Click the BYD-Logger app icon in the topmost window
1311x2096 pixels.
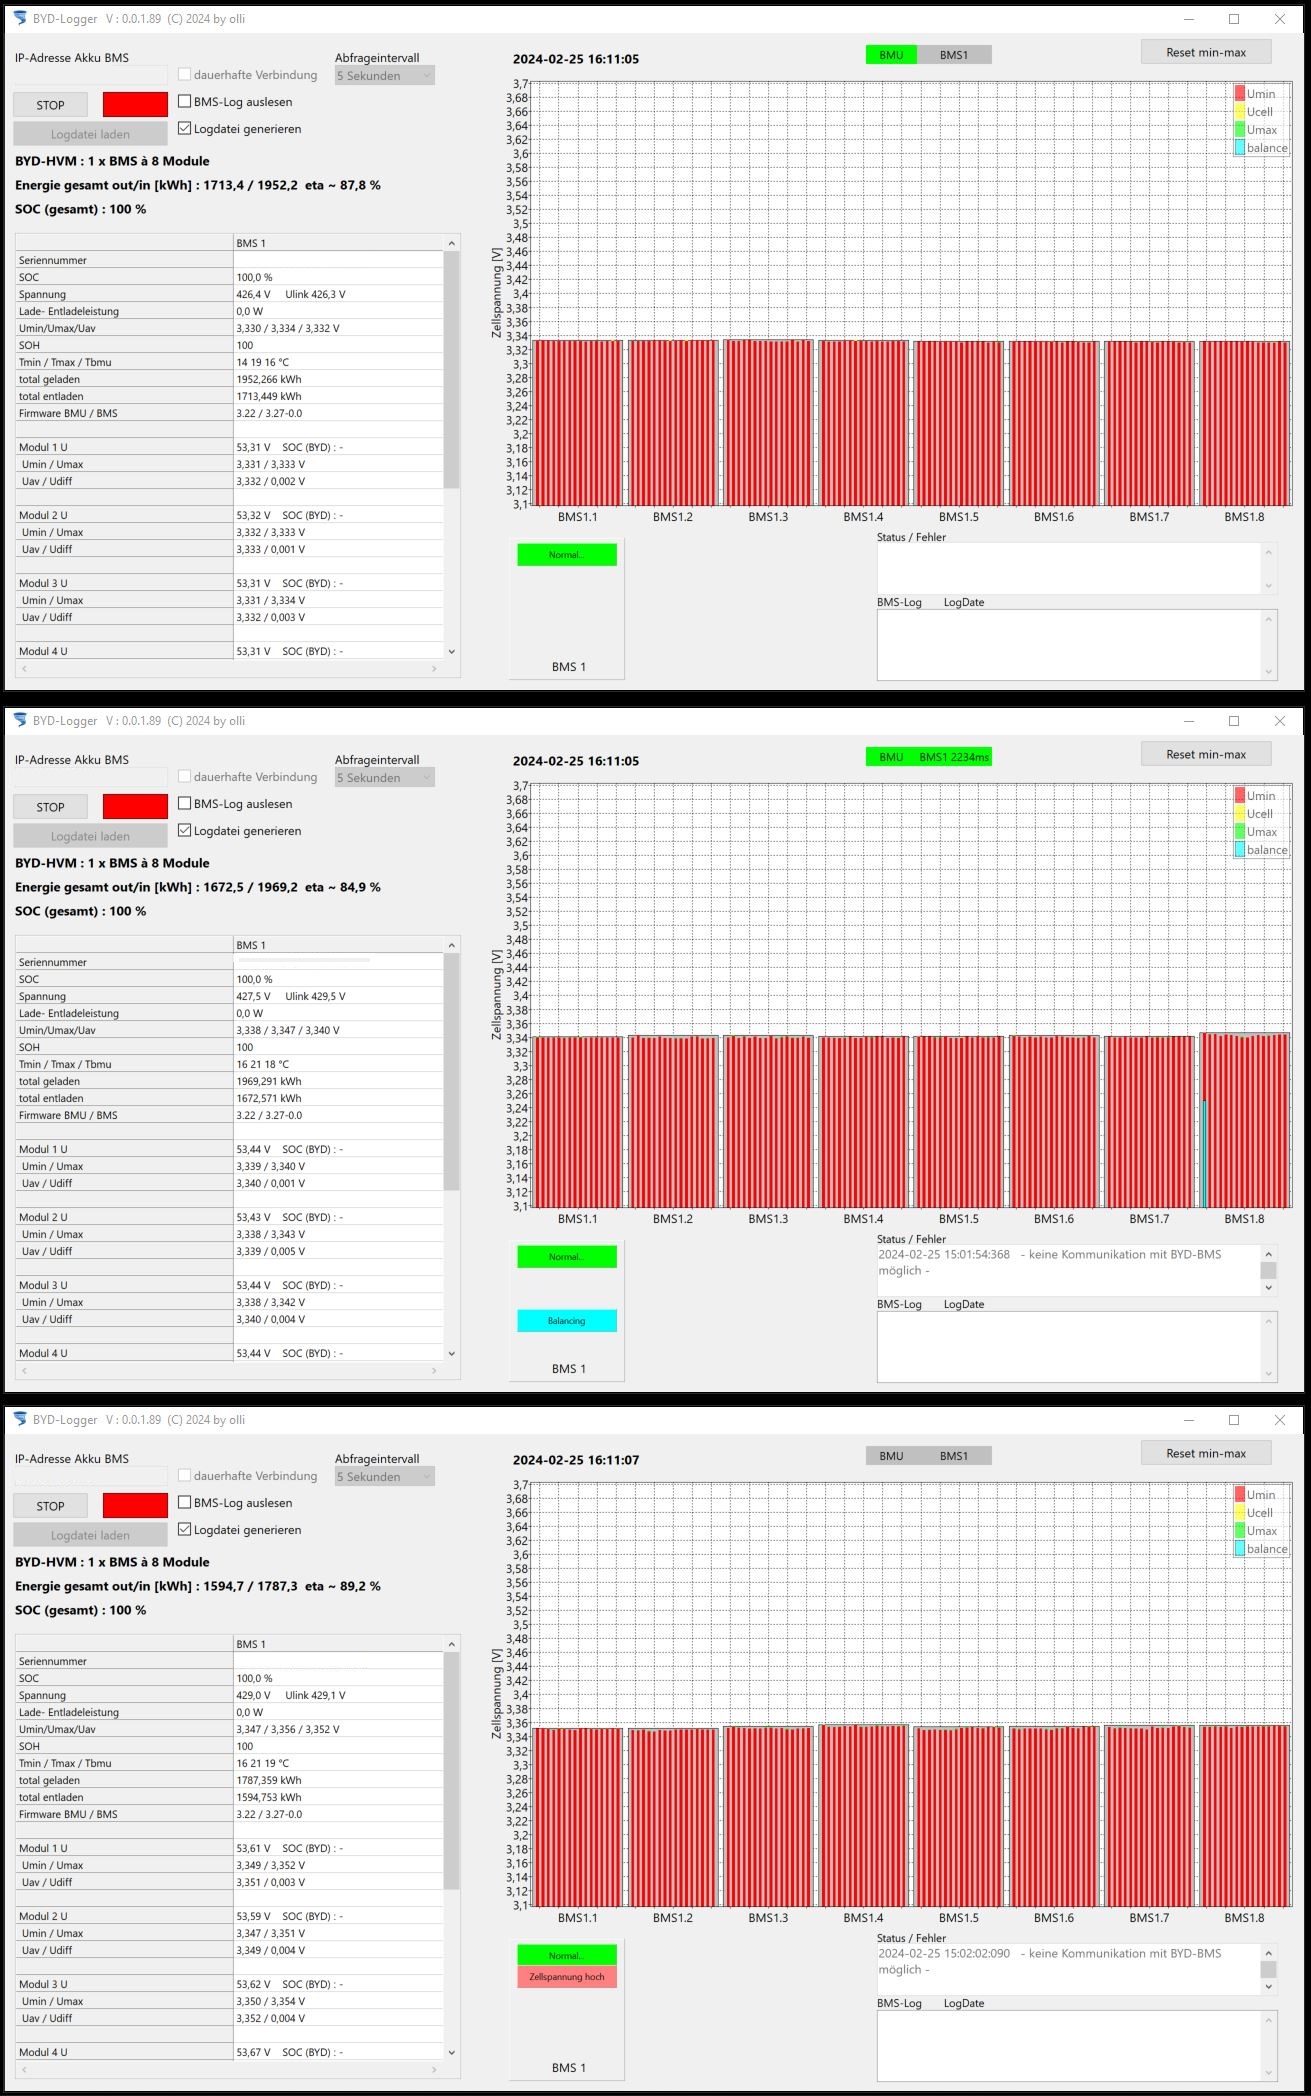pos(19,19)
